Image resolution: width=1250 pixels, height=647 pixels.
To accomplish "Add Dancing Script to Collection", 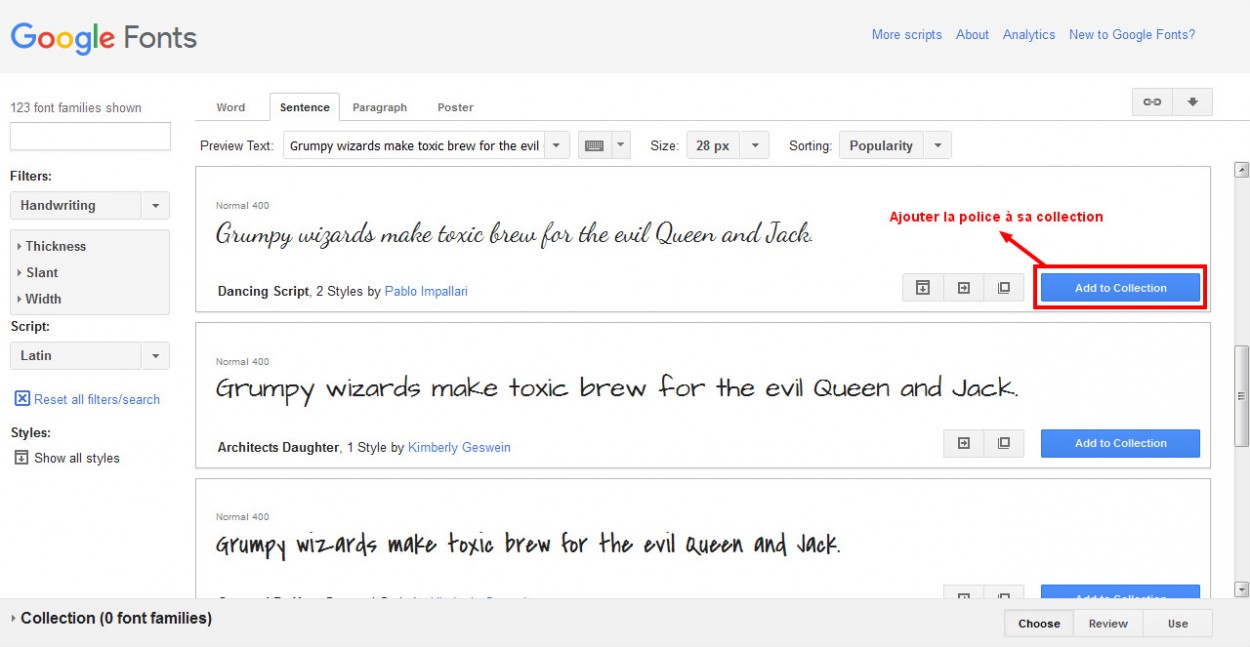I will click(x=1120, y=288).
